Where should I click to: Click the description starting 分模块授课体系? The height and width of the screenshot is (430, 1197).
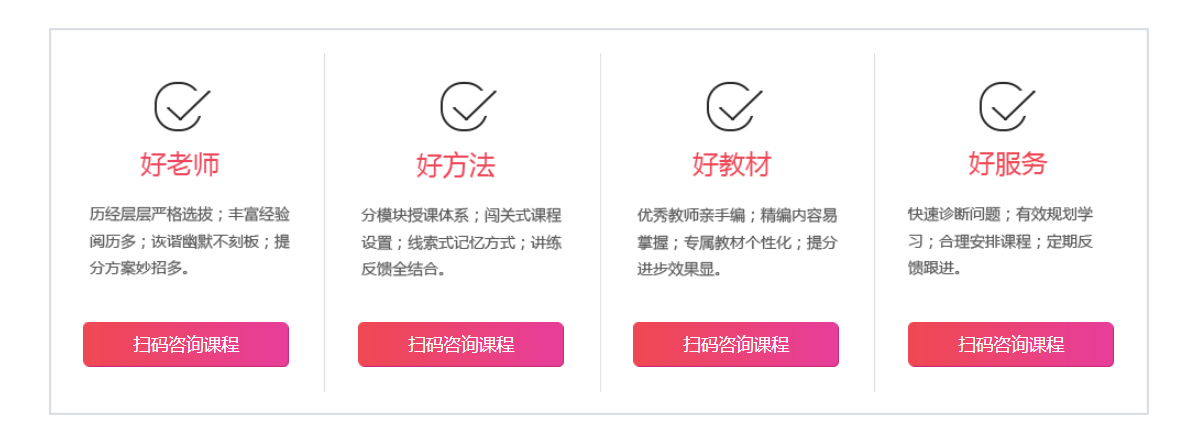pos(462,242)
